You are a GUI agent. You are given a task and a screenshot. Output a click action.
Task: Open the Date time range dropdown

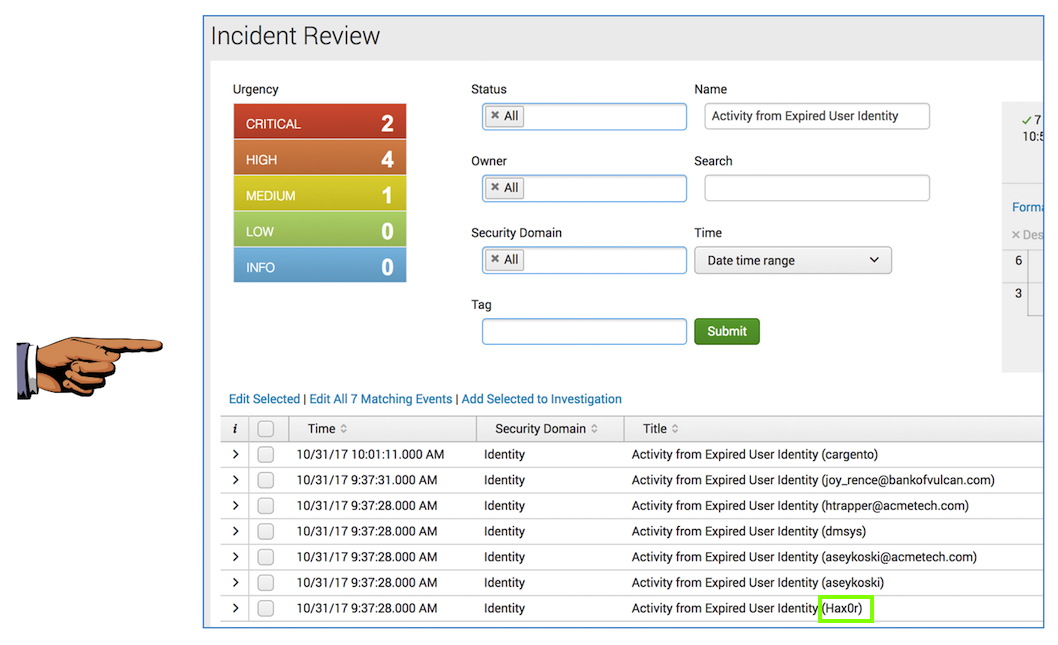792,260
